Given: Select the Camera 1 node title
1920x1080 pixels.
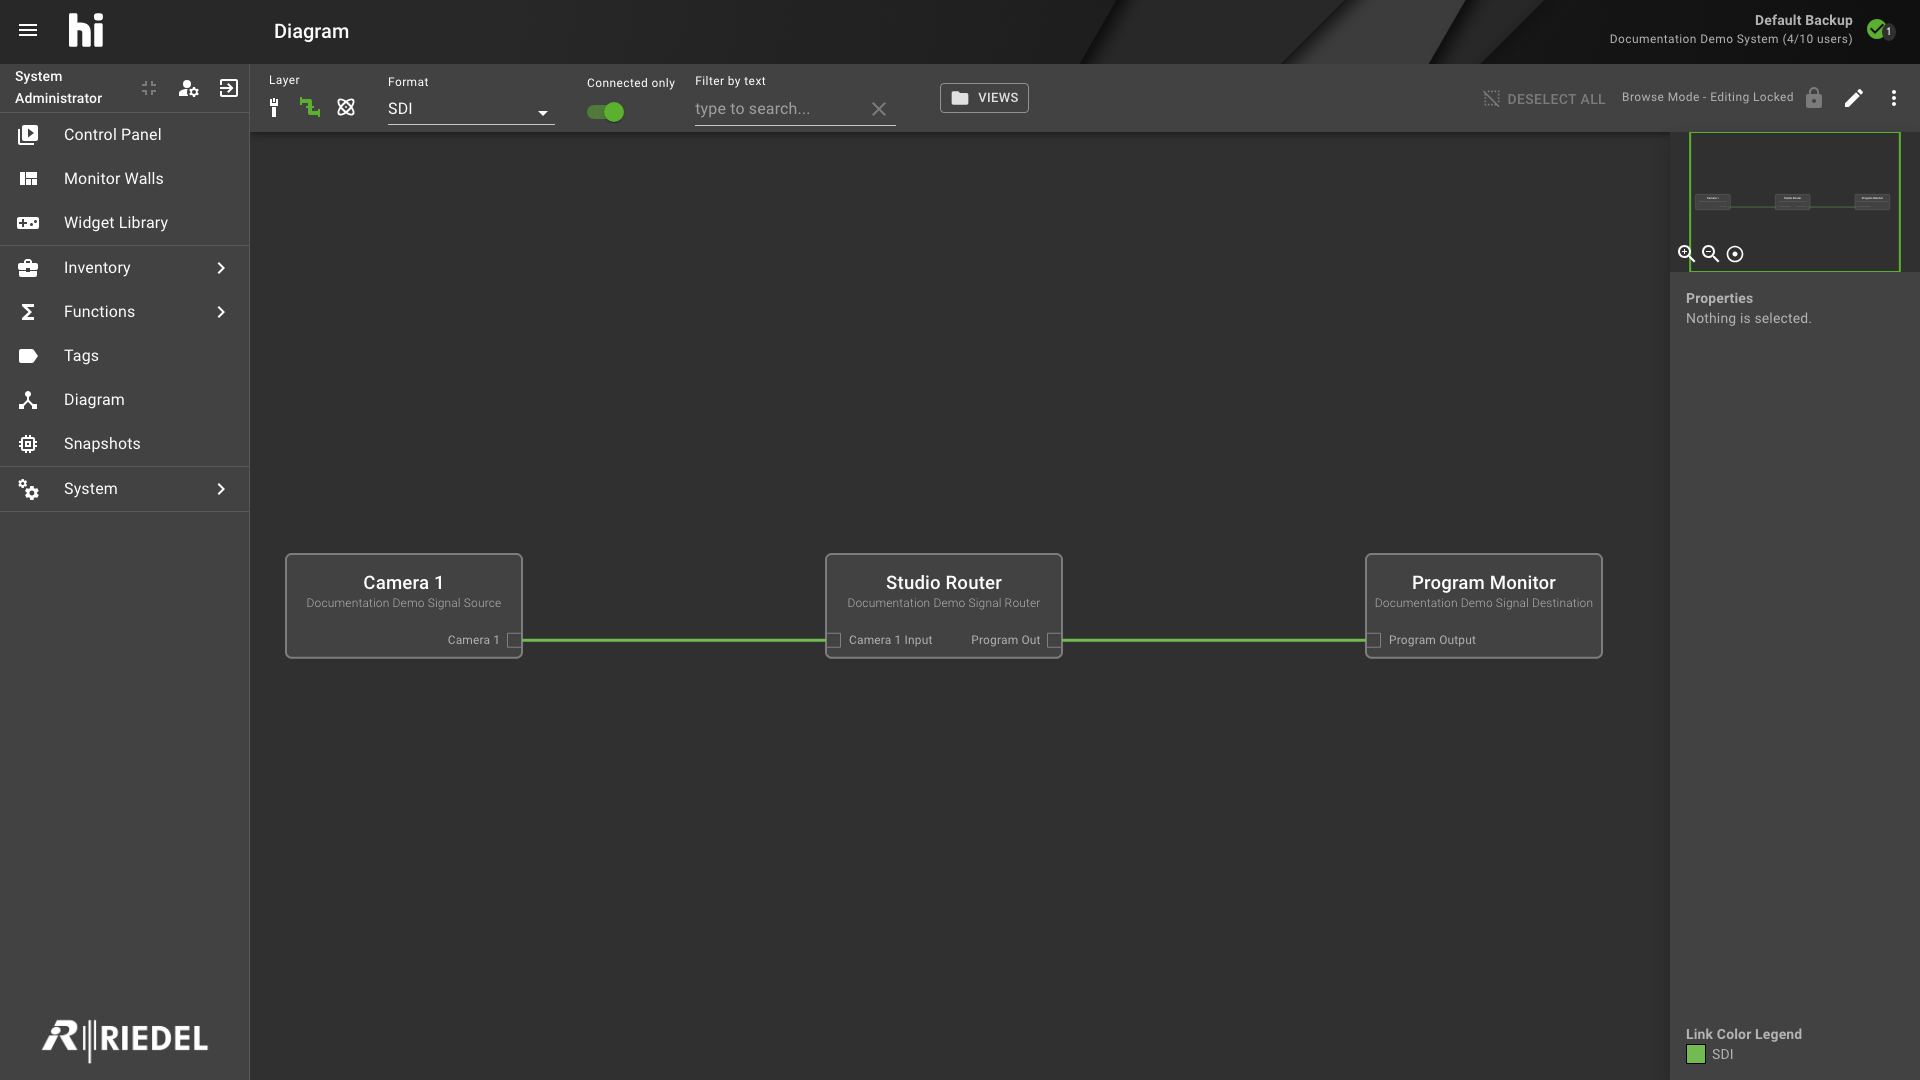Looking at the screenshot, I should click(403, 583).
